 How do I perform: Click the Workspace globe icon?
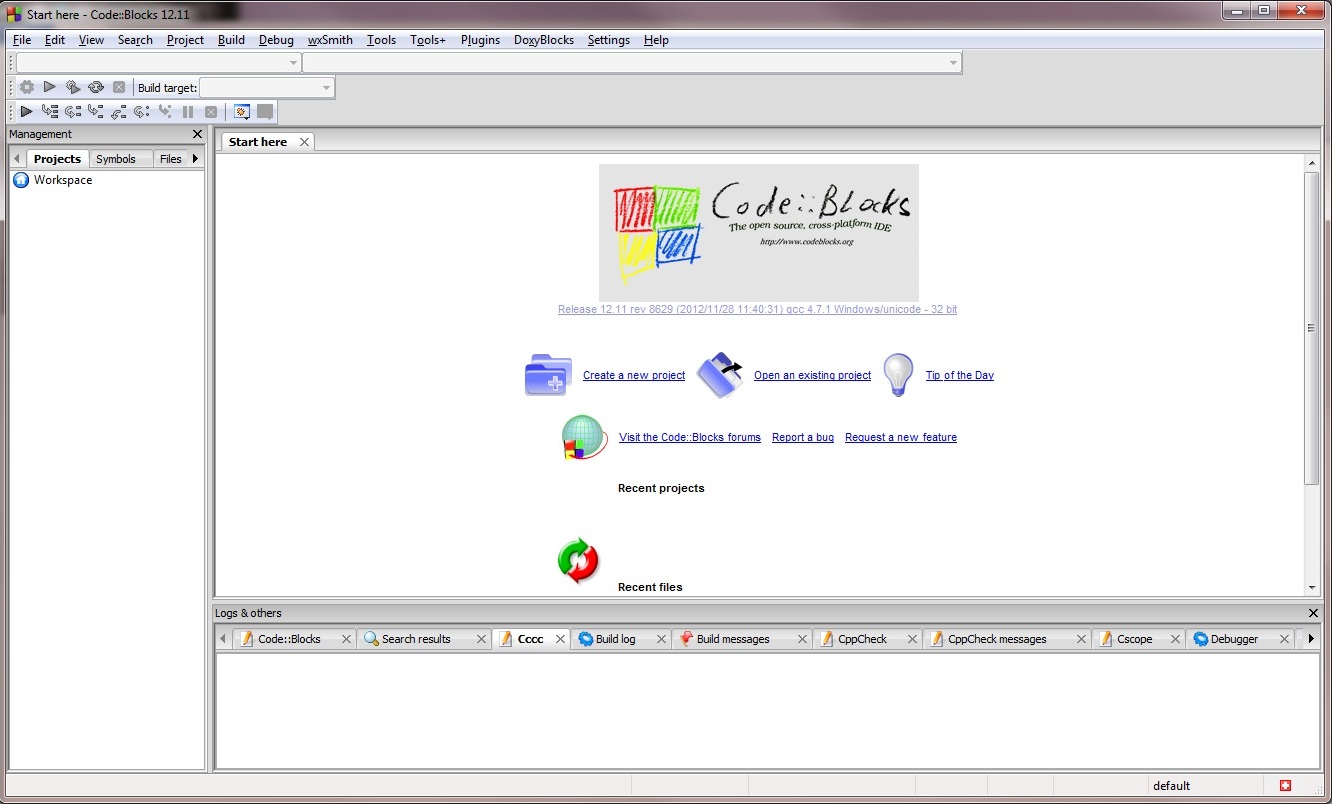[x=21, y=180]
